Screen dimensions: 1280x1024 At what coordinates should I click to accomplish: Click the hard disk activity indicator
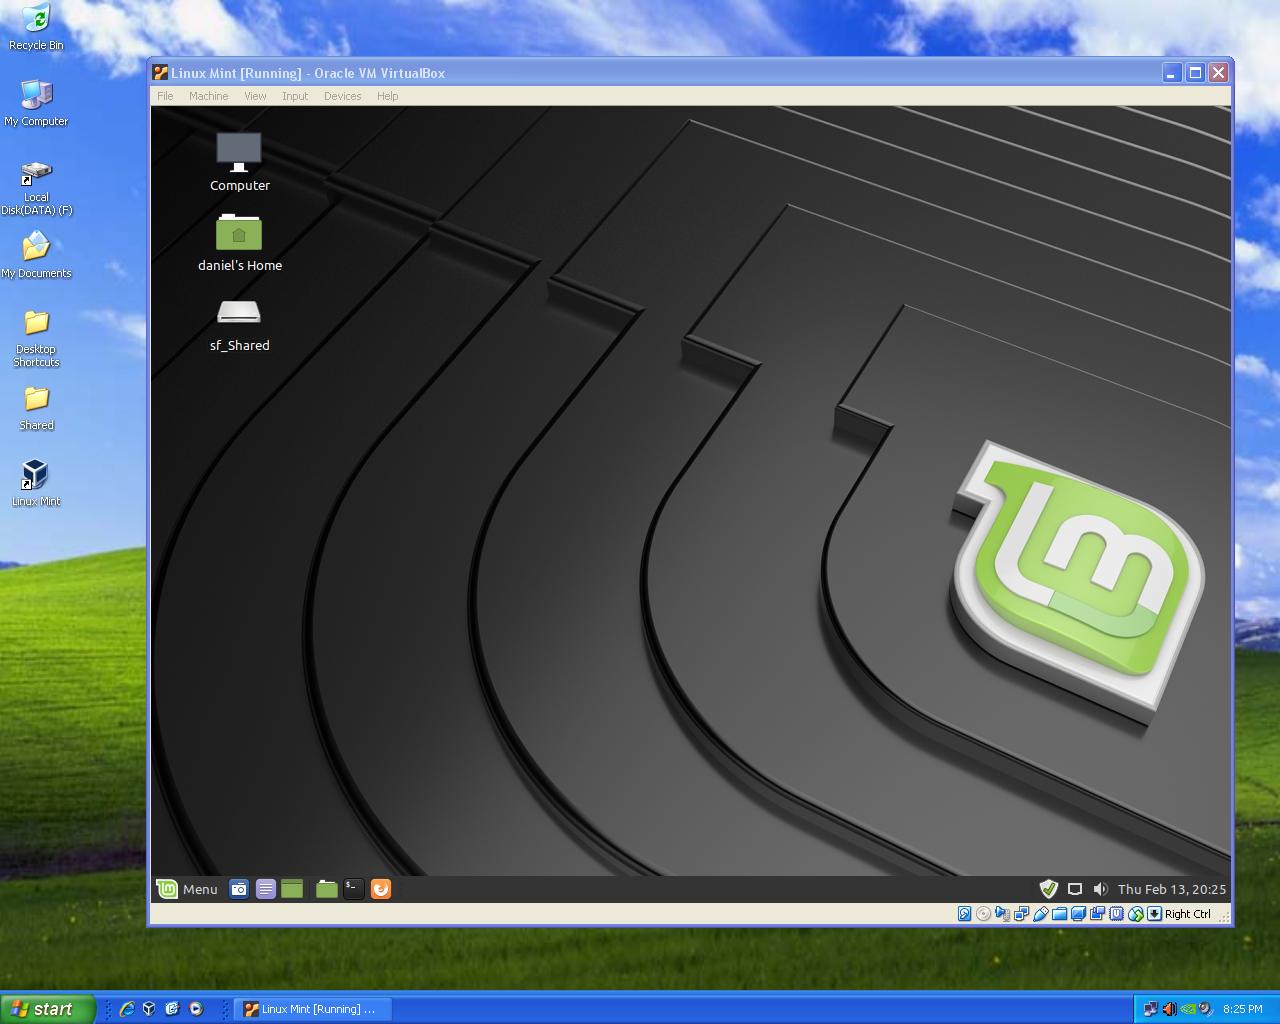tap(964, 914)
